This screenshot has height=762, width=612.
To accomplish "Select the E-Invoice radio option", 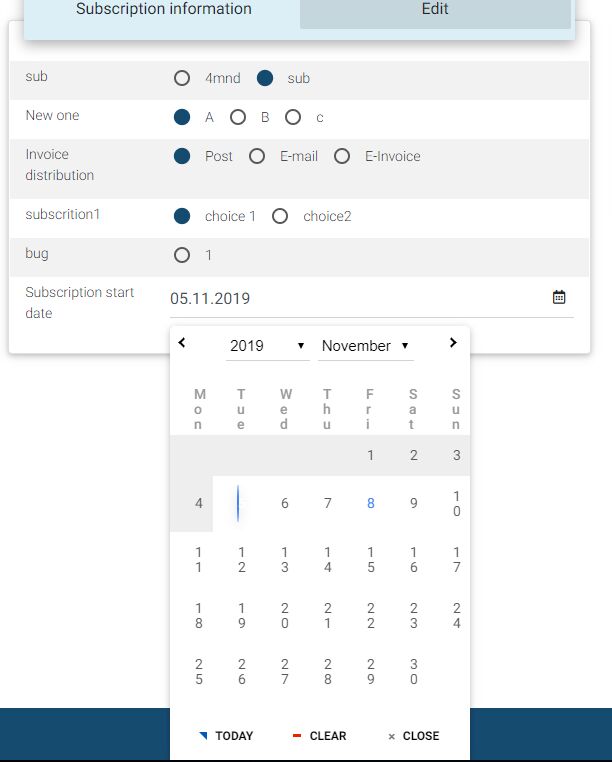I will click(342, 156).
